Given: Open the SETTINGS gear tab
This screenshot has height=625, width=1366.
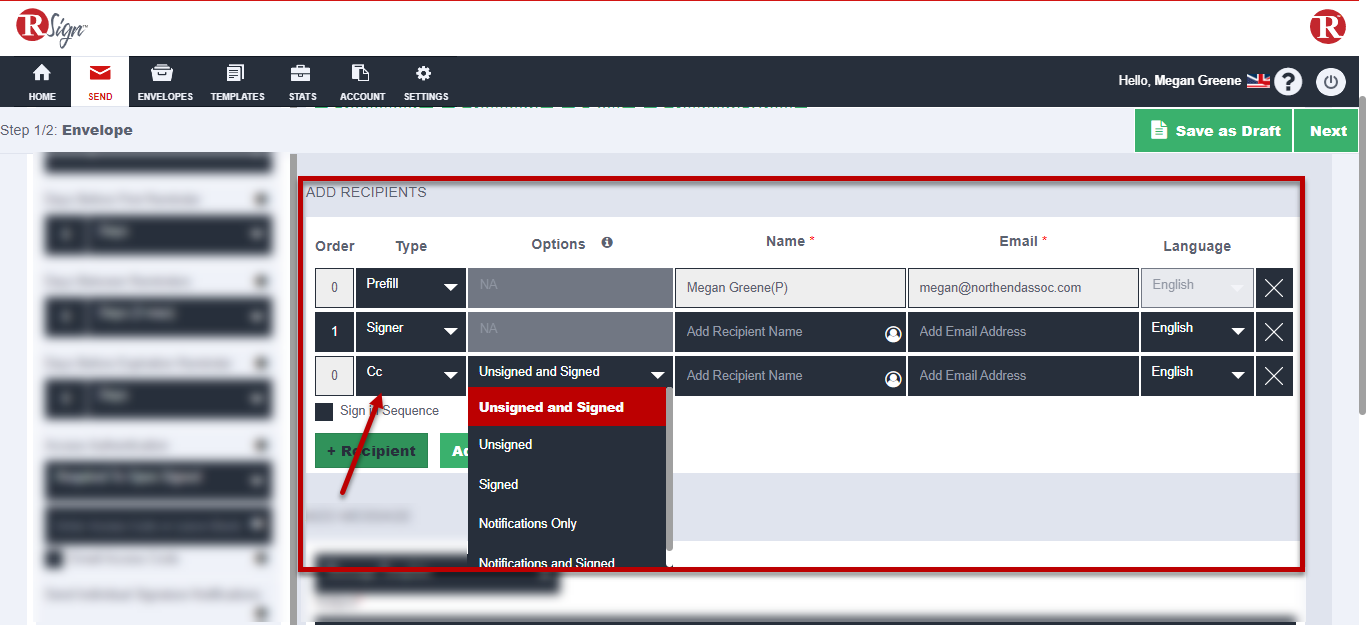Looking at the screenshot, I should click(x=425, y=82).
